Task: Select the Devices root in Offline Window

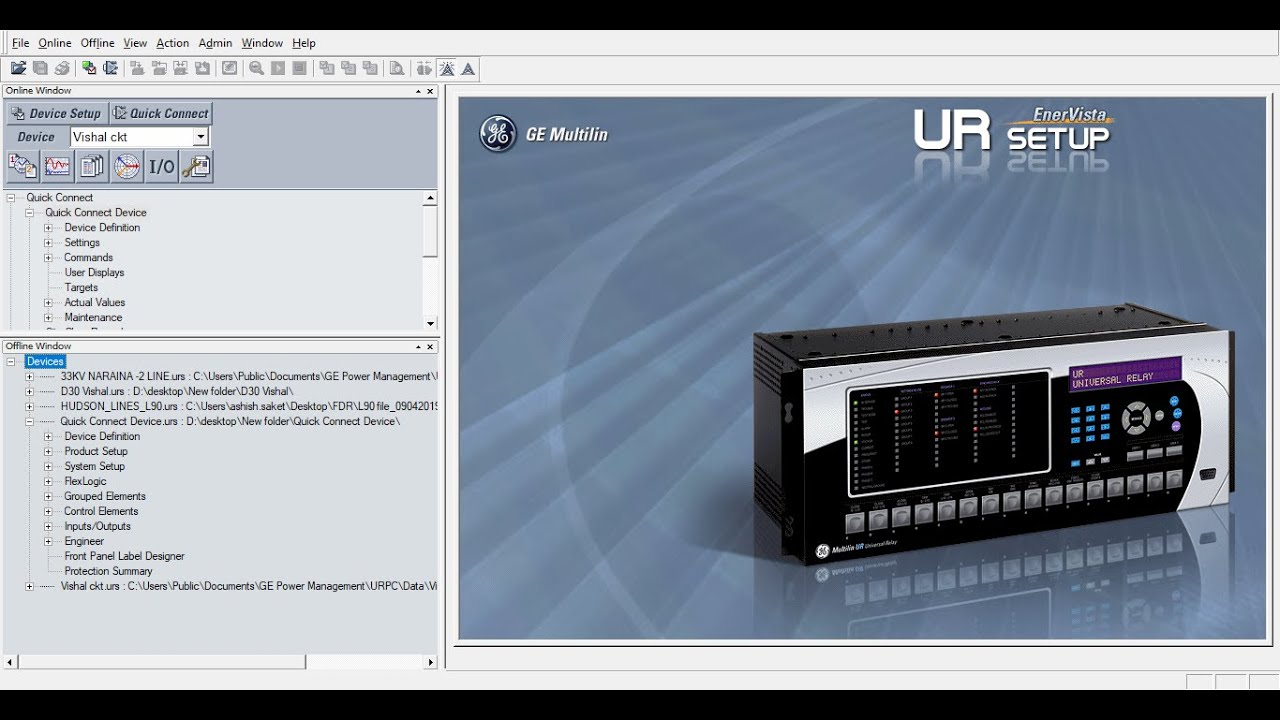Action: pos(45,362)
